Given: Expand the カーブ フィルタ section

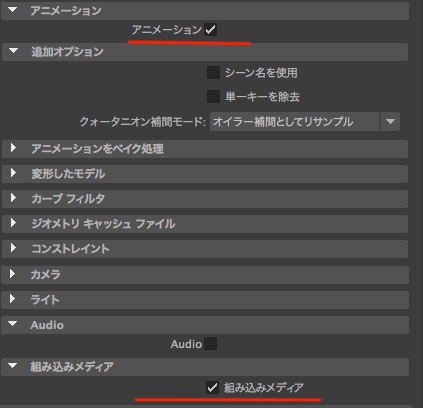Looking at the screenshot, I should coord(13,198).
